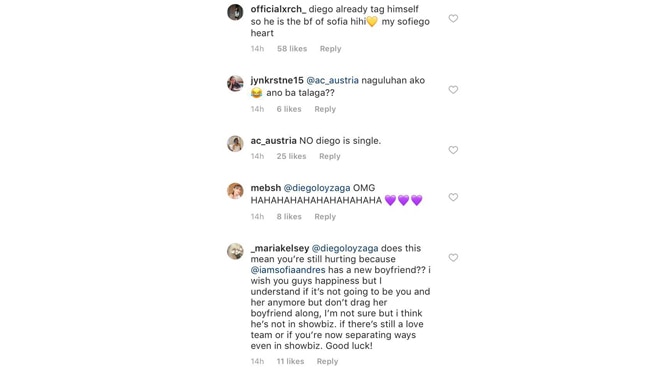View the 58 likes on officialxrch_'s comment
This screenshot has width=660, height=368.
[x=292, y=49]
